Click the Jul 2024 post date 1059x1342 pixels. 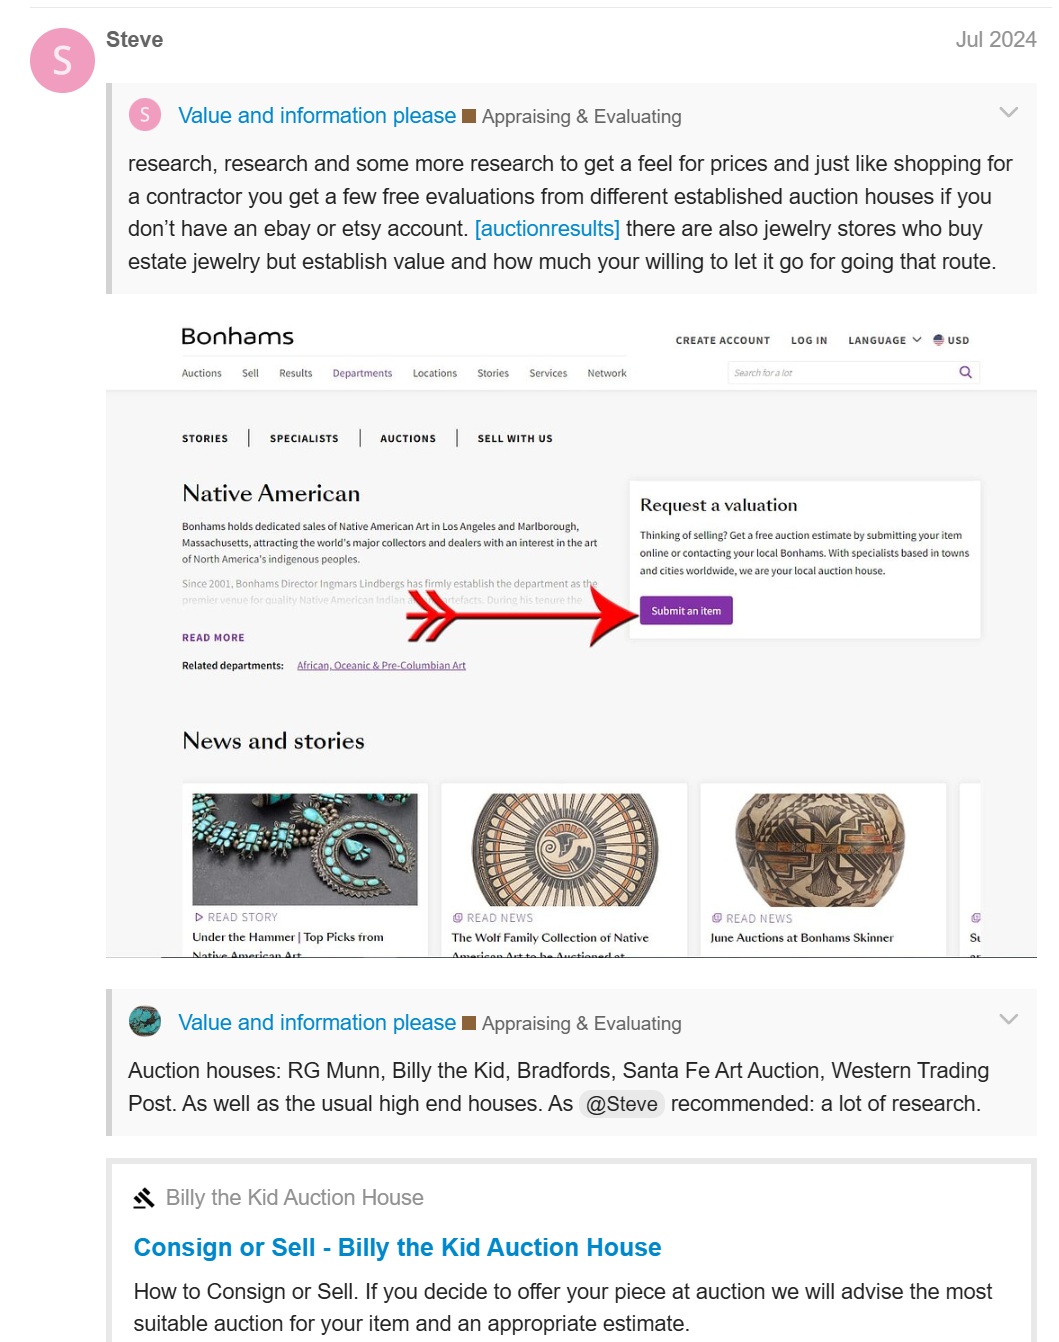click(995, 39)
